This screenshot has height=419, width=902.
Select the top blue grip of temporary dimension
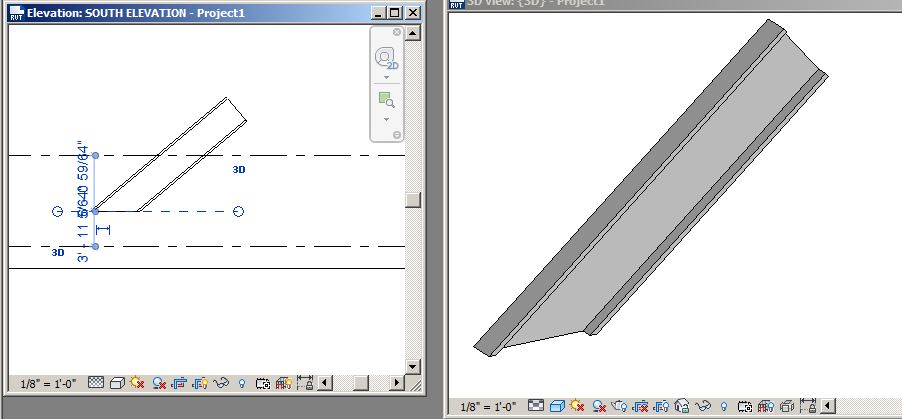(95, 155)
